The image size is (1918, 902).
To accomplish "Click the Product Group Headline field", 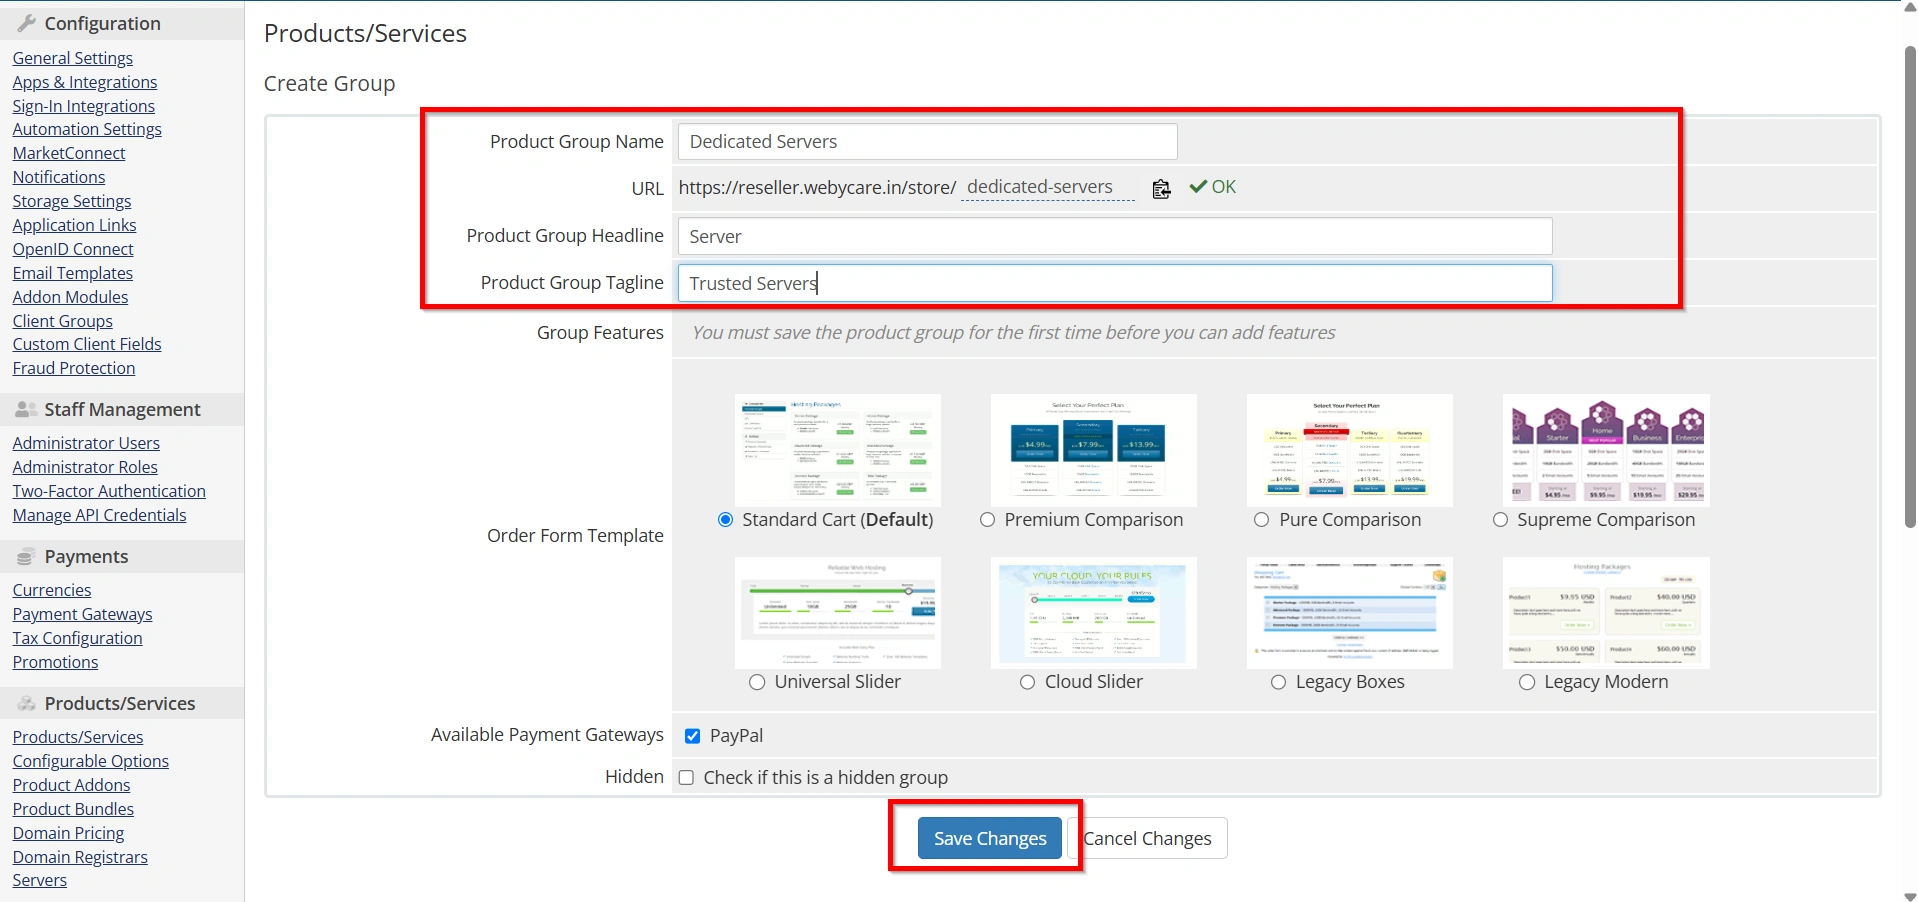I will coord(1115,236).
